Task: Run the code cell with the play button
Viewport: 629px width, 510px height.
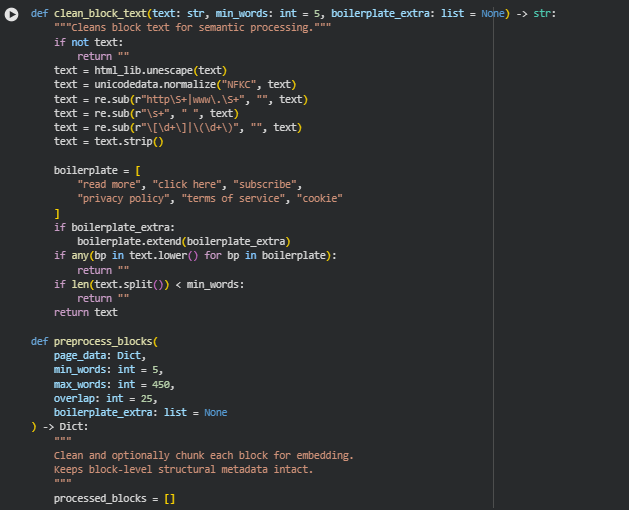Action: (x=13, y=14)
